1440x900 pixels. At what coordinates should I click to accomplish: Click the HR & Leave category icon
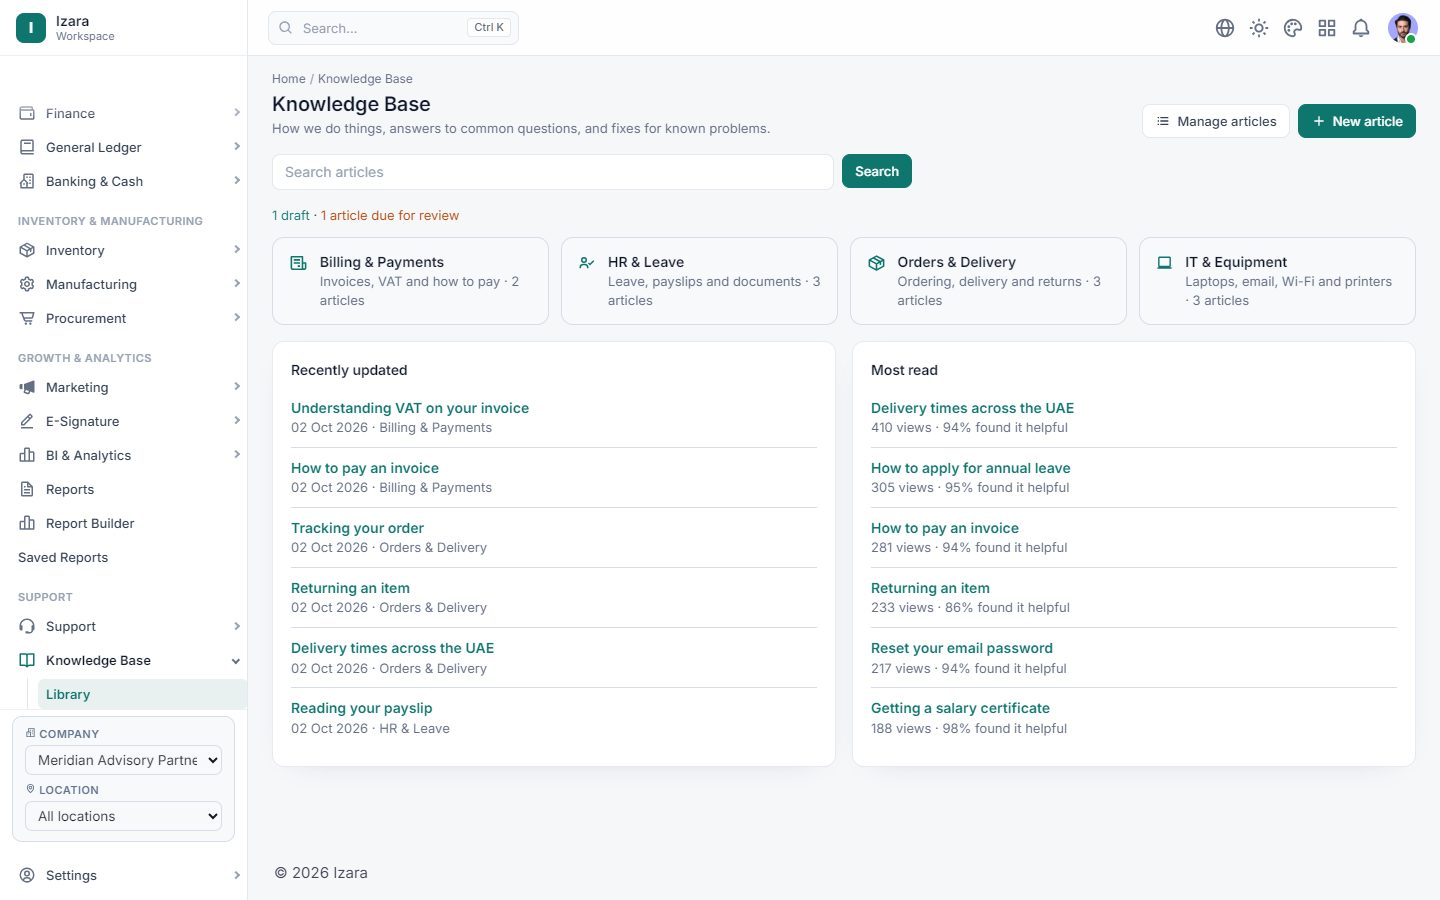click(x=587, y=263)
